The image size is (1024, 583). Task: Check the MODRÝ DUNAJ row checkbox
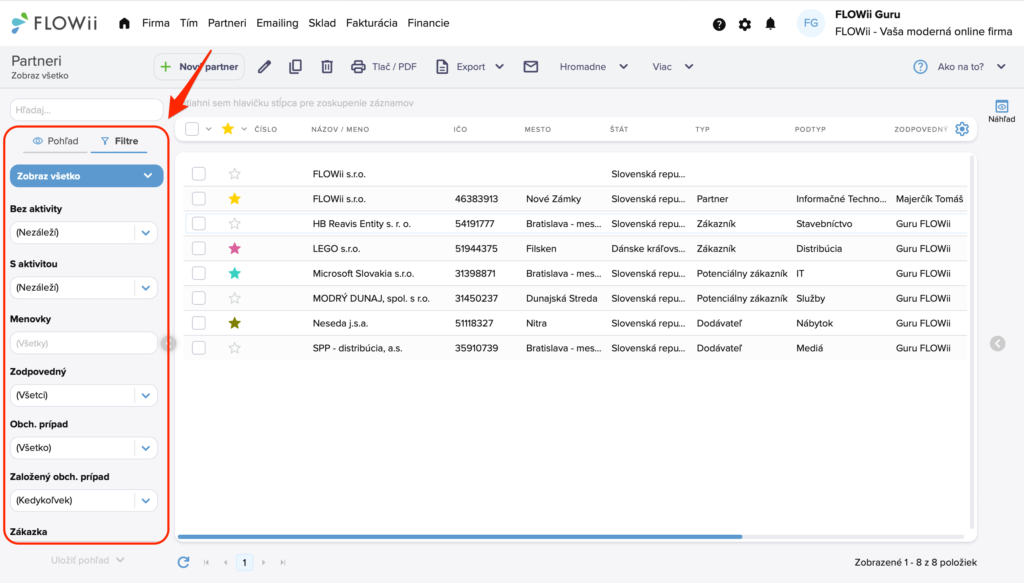coord(199,298)
